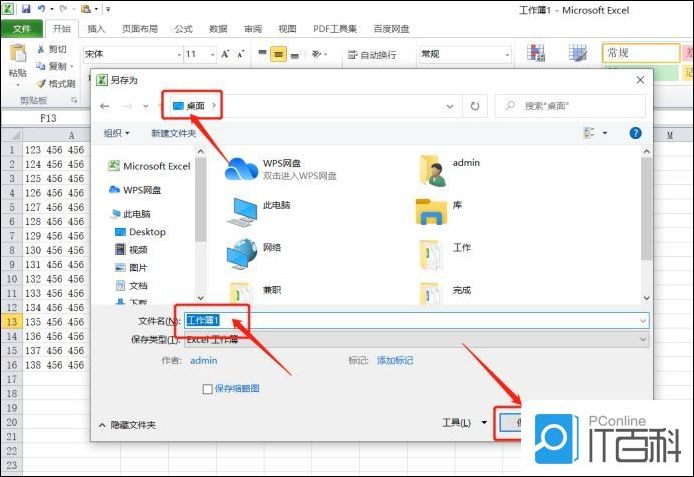Go up one level with the dialog's up arrow

click(159, 106)
